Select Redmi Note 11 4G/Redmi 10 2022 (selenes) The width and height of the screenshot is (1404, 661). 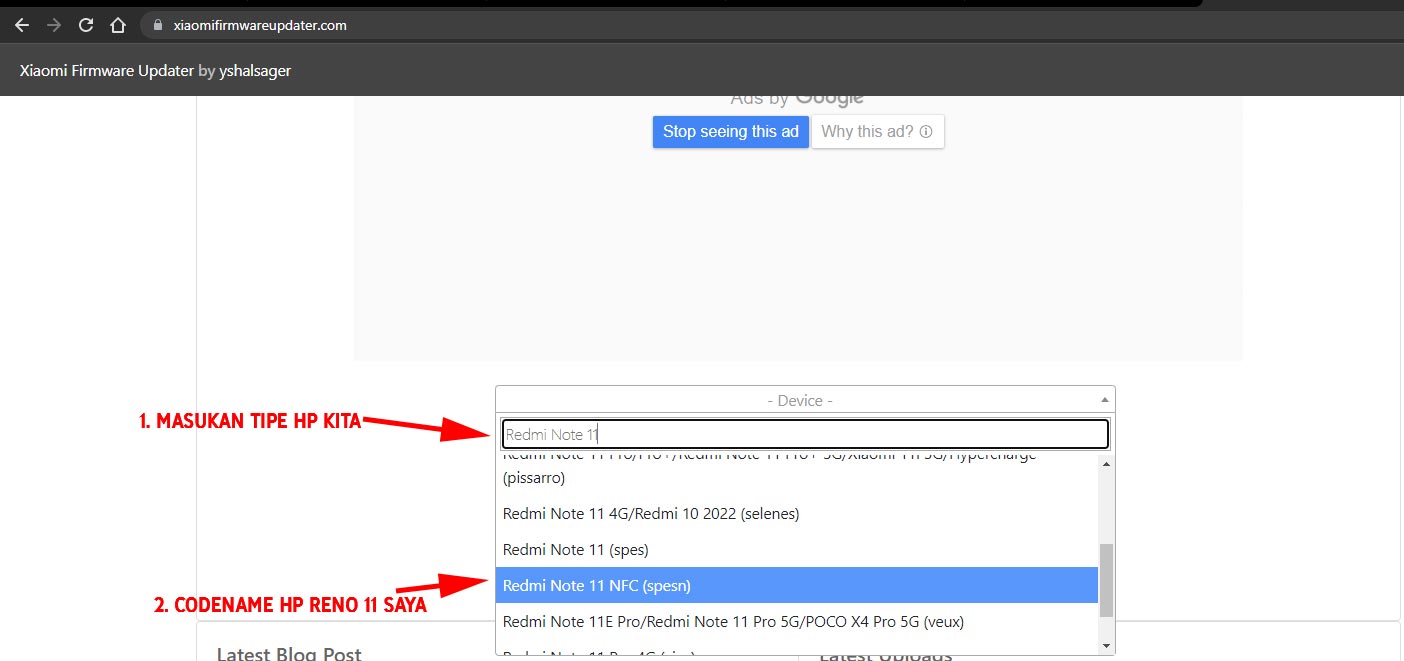point(651,514)
